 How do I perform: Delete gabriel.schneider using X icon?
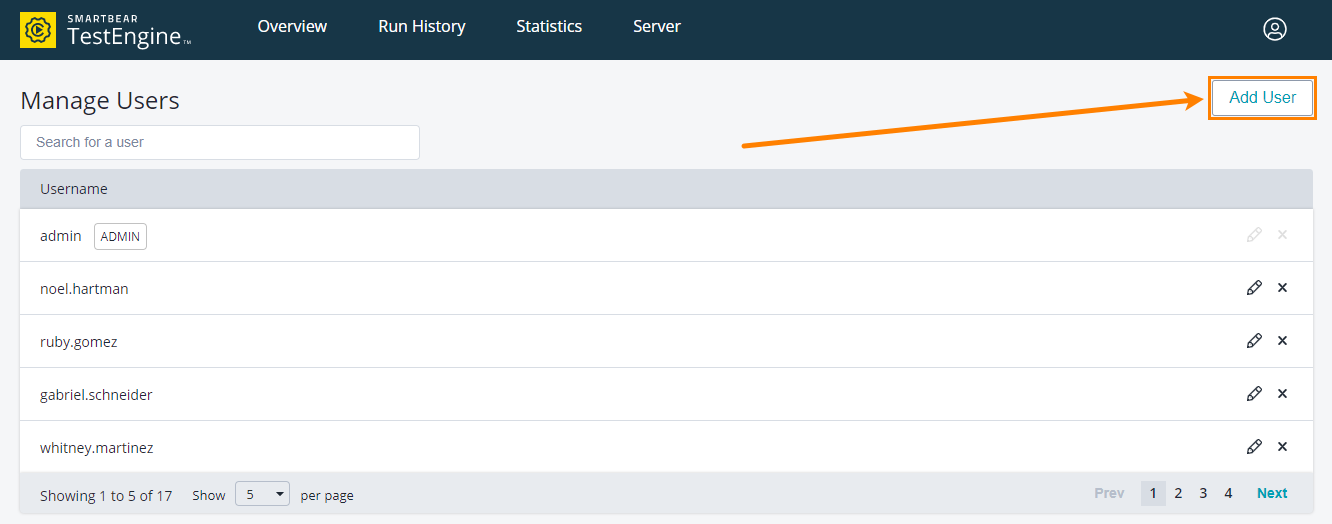1282,394
